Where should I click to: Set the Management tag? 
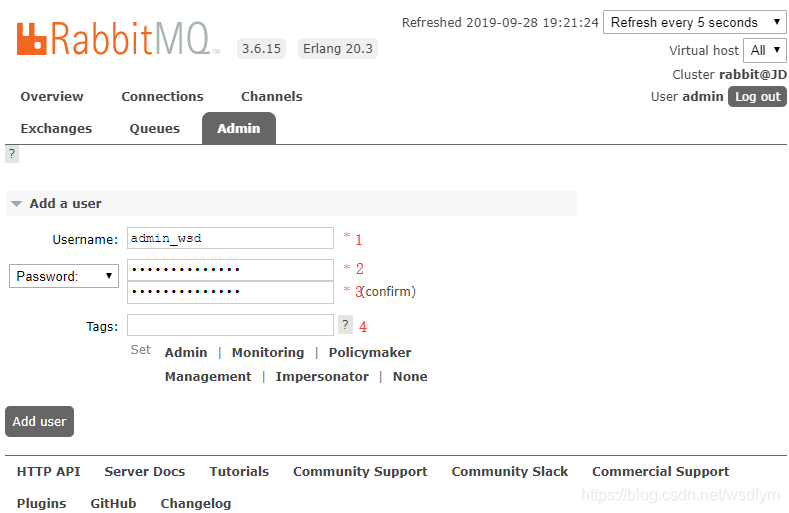click(208, 377)
